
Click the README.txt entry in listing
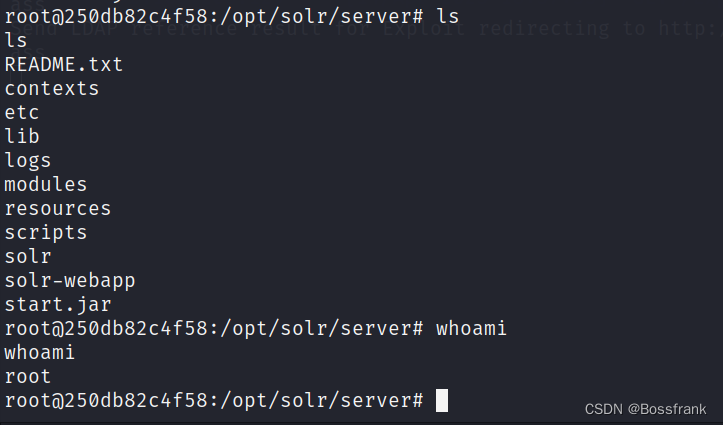click(64, 65)
